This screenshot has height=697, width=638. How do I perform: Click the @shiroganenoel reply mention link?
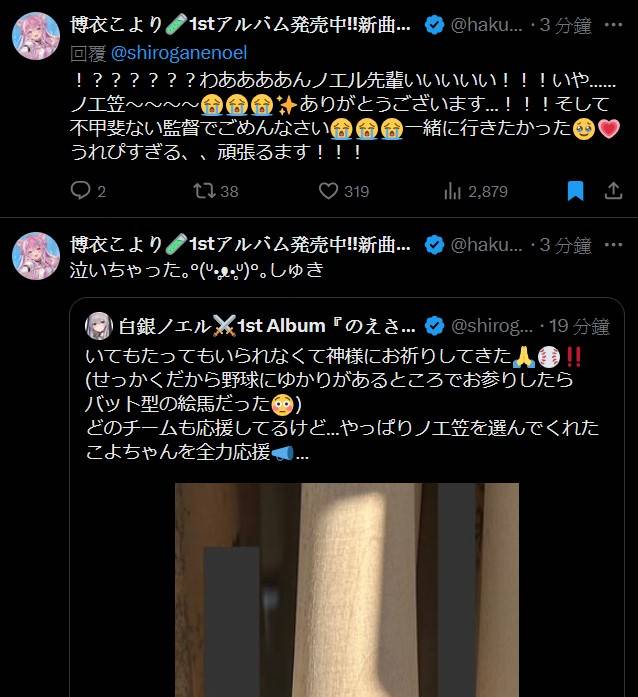179,53
